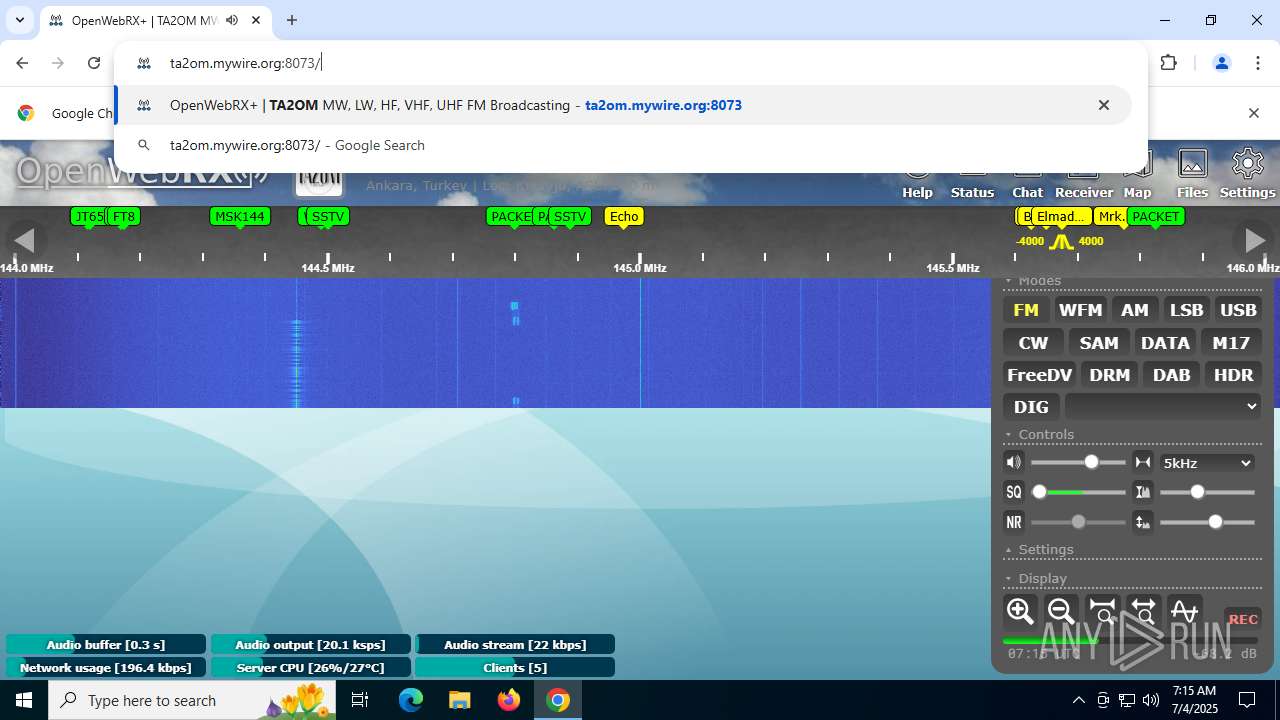Viewport: 1280px width, 720px height.
Task: Click the DIG mode button
Action: (1031, 407)
